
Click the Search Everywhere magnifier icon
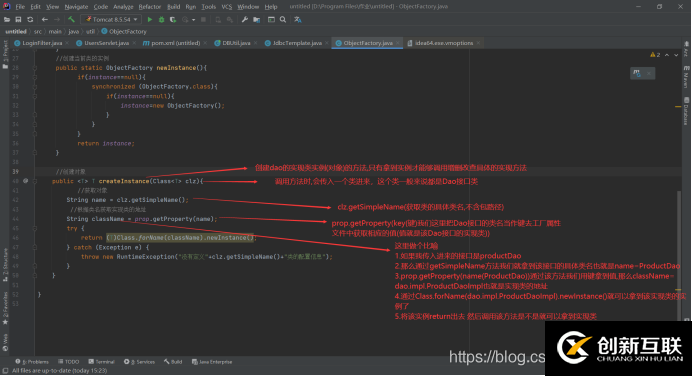283,19
